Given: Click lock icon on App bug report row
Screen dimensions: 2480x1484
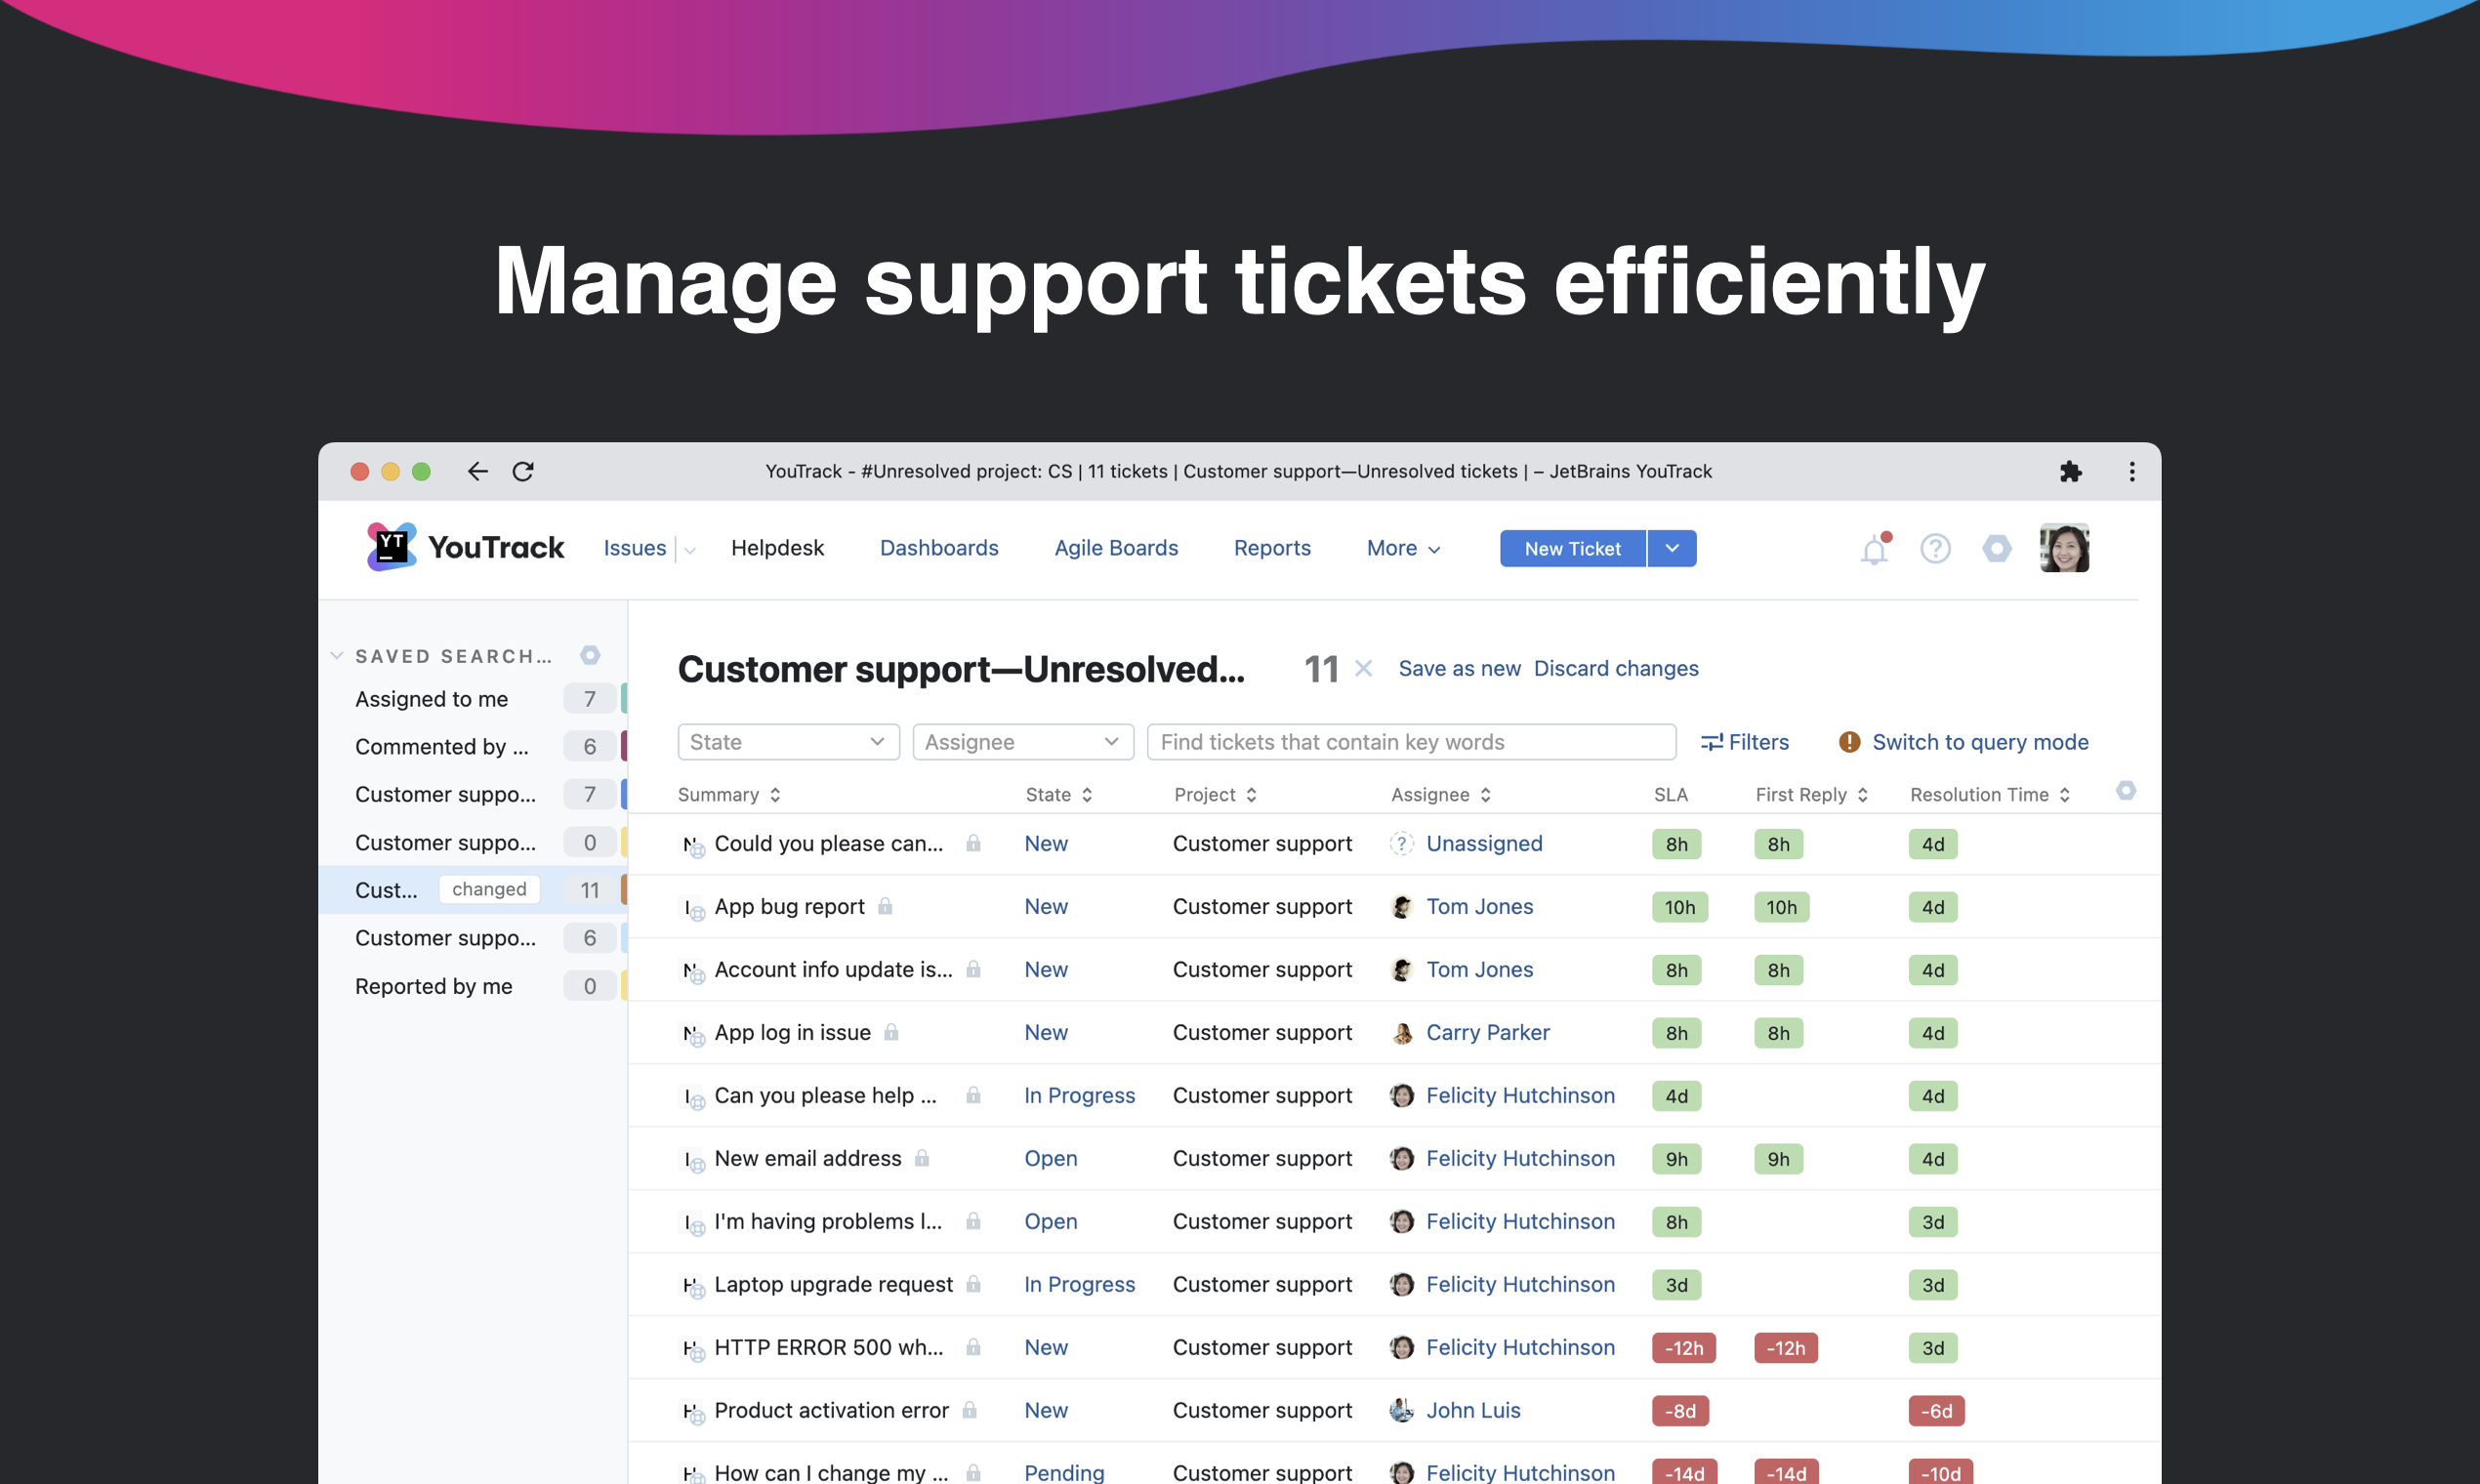Looking at the screenshot, I should click(x=885, y=906).
